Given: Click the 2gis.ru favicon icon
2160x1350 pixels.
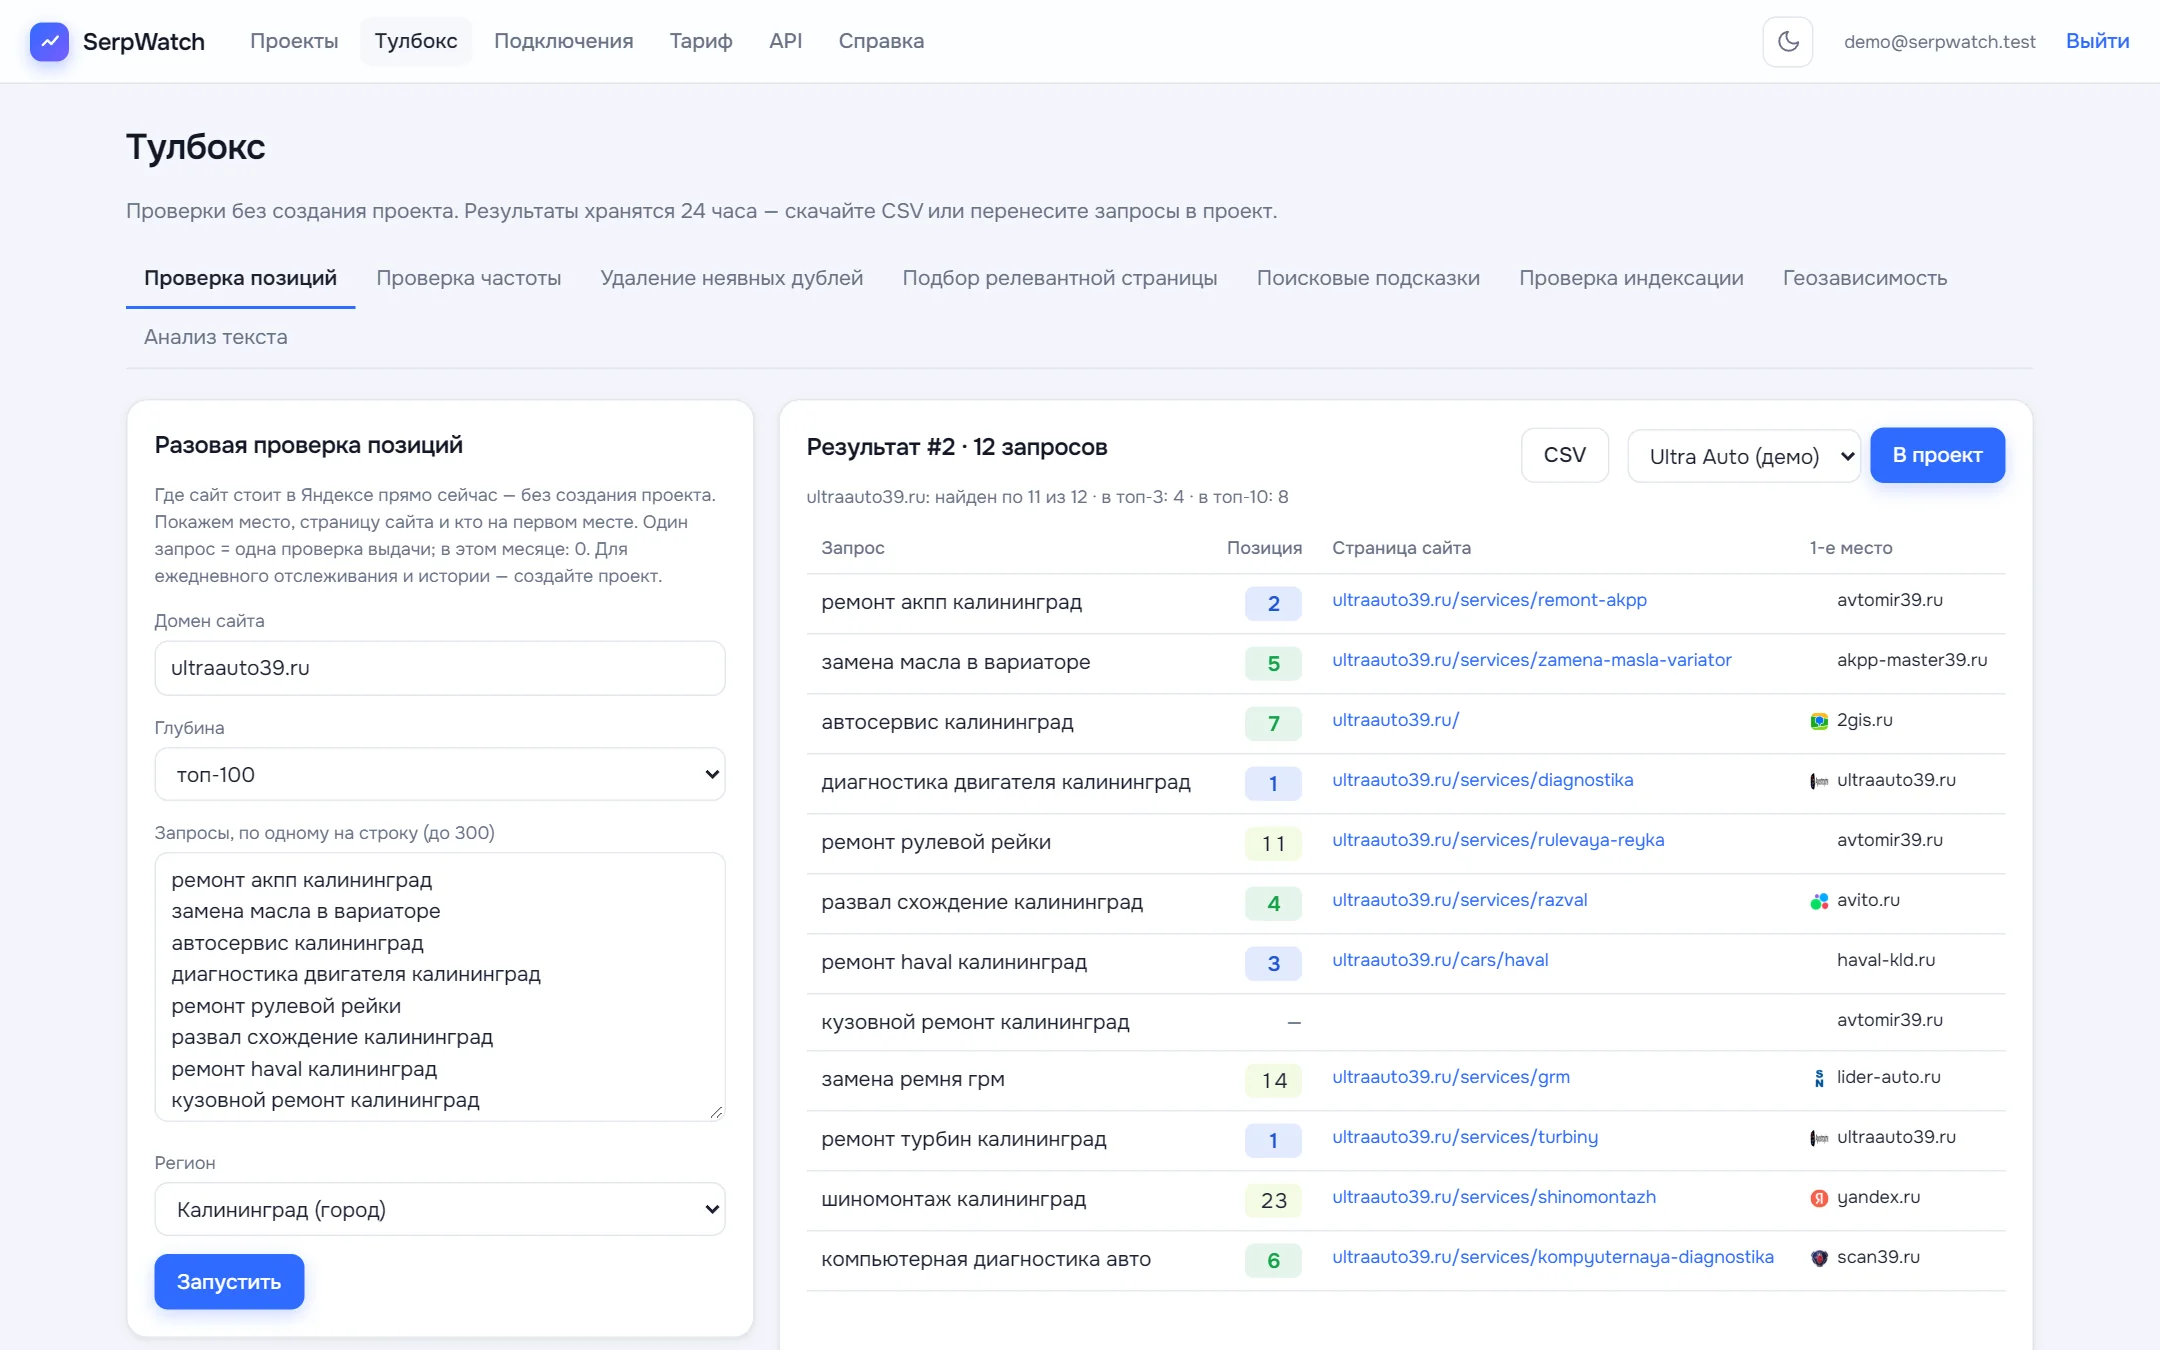Looking at the screenshot, I should [1819, 721].
